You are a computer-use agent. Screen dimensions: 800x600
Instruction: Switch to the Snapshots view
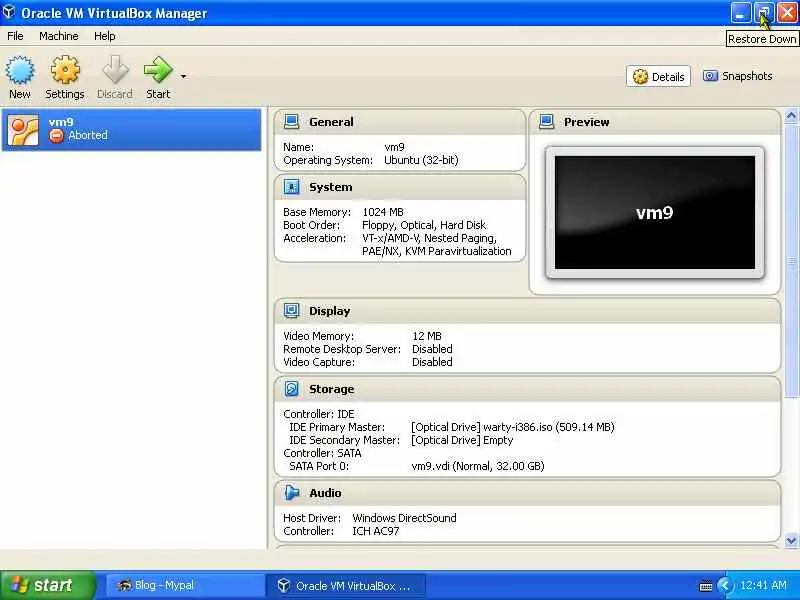738,76
